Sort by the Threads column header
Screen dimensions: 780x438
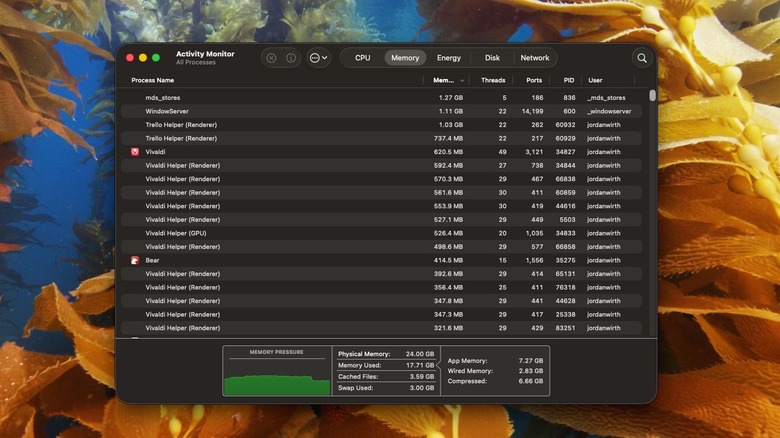(x=493, y=80)
